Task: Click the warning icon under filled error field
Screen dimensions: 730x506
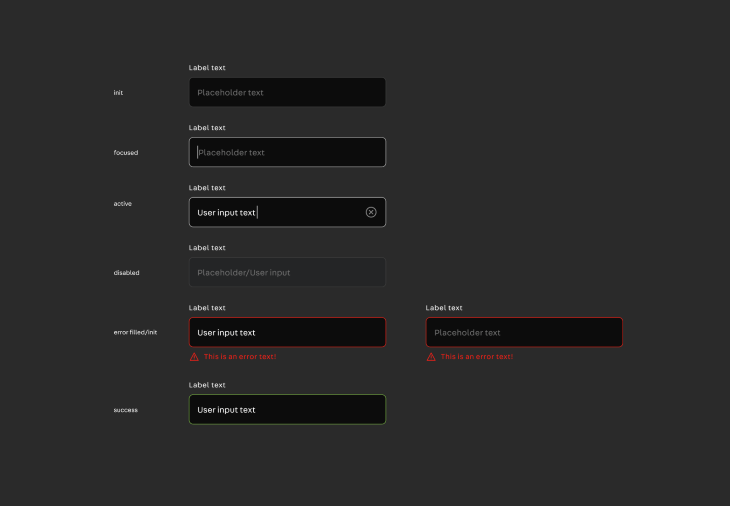Action: coord(194,357)
